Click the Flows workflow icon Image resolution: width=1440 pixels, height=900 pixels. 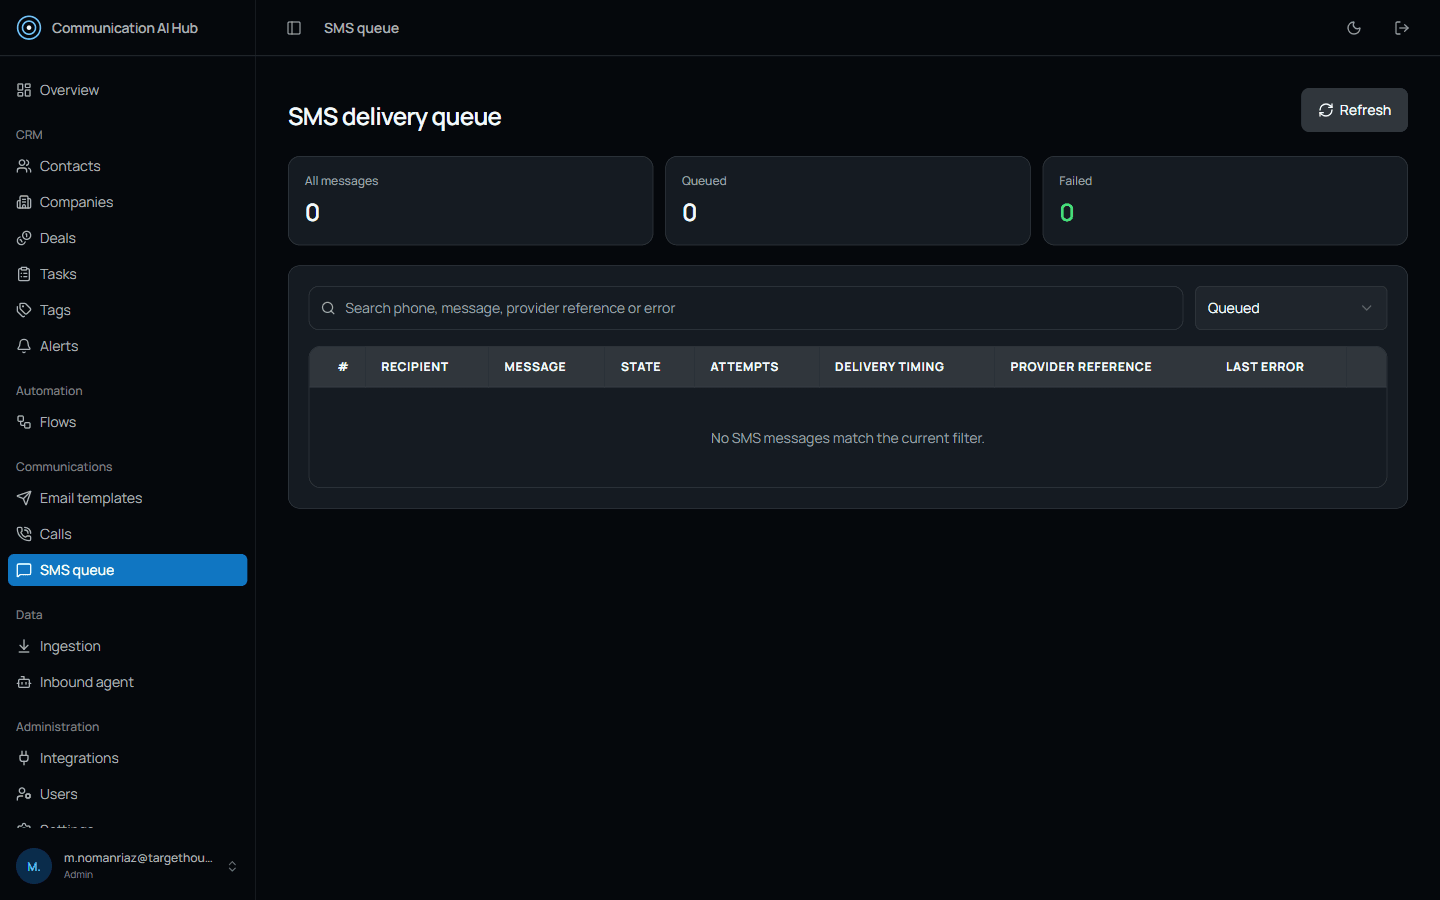(24, 422)
